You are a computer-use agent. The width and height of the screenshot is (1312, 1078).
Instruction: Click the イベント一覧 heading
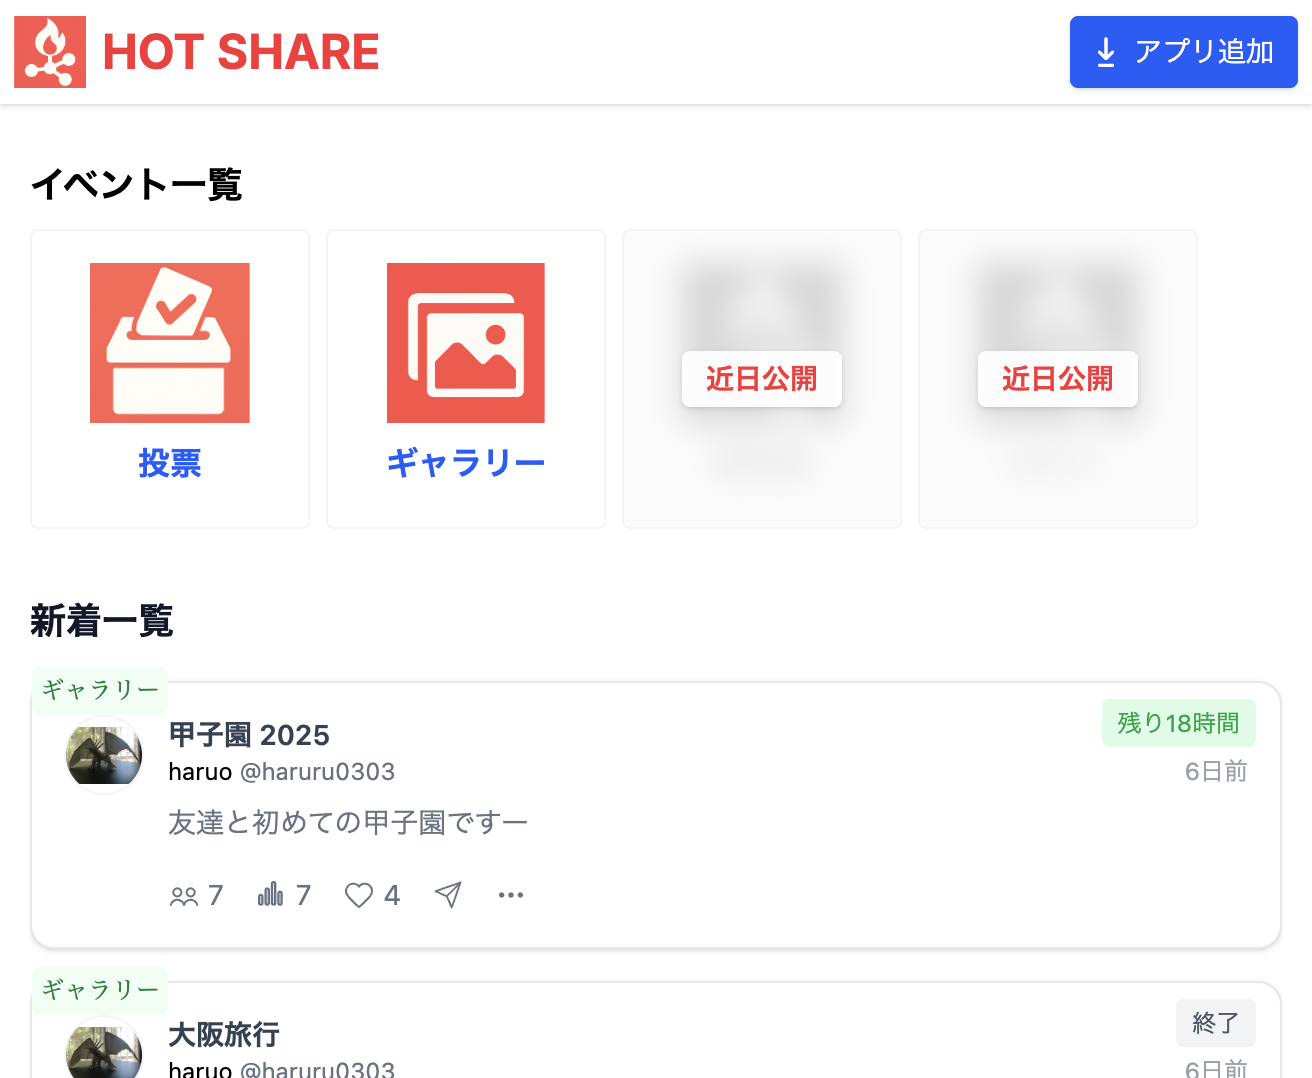click(137, 185)
